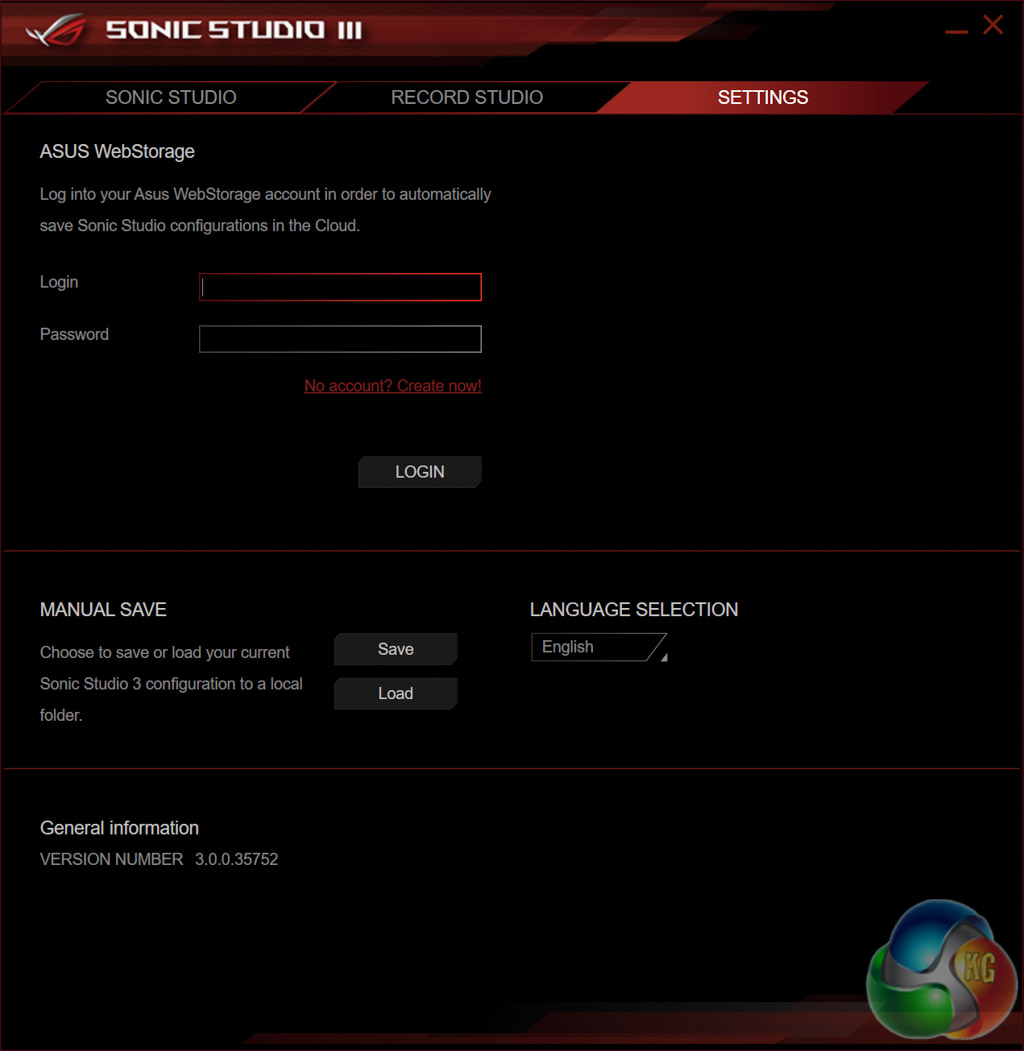Save current configuration to local folder

pos(395,649)
